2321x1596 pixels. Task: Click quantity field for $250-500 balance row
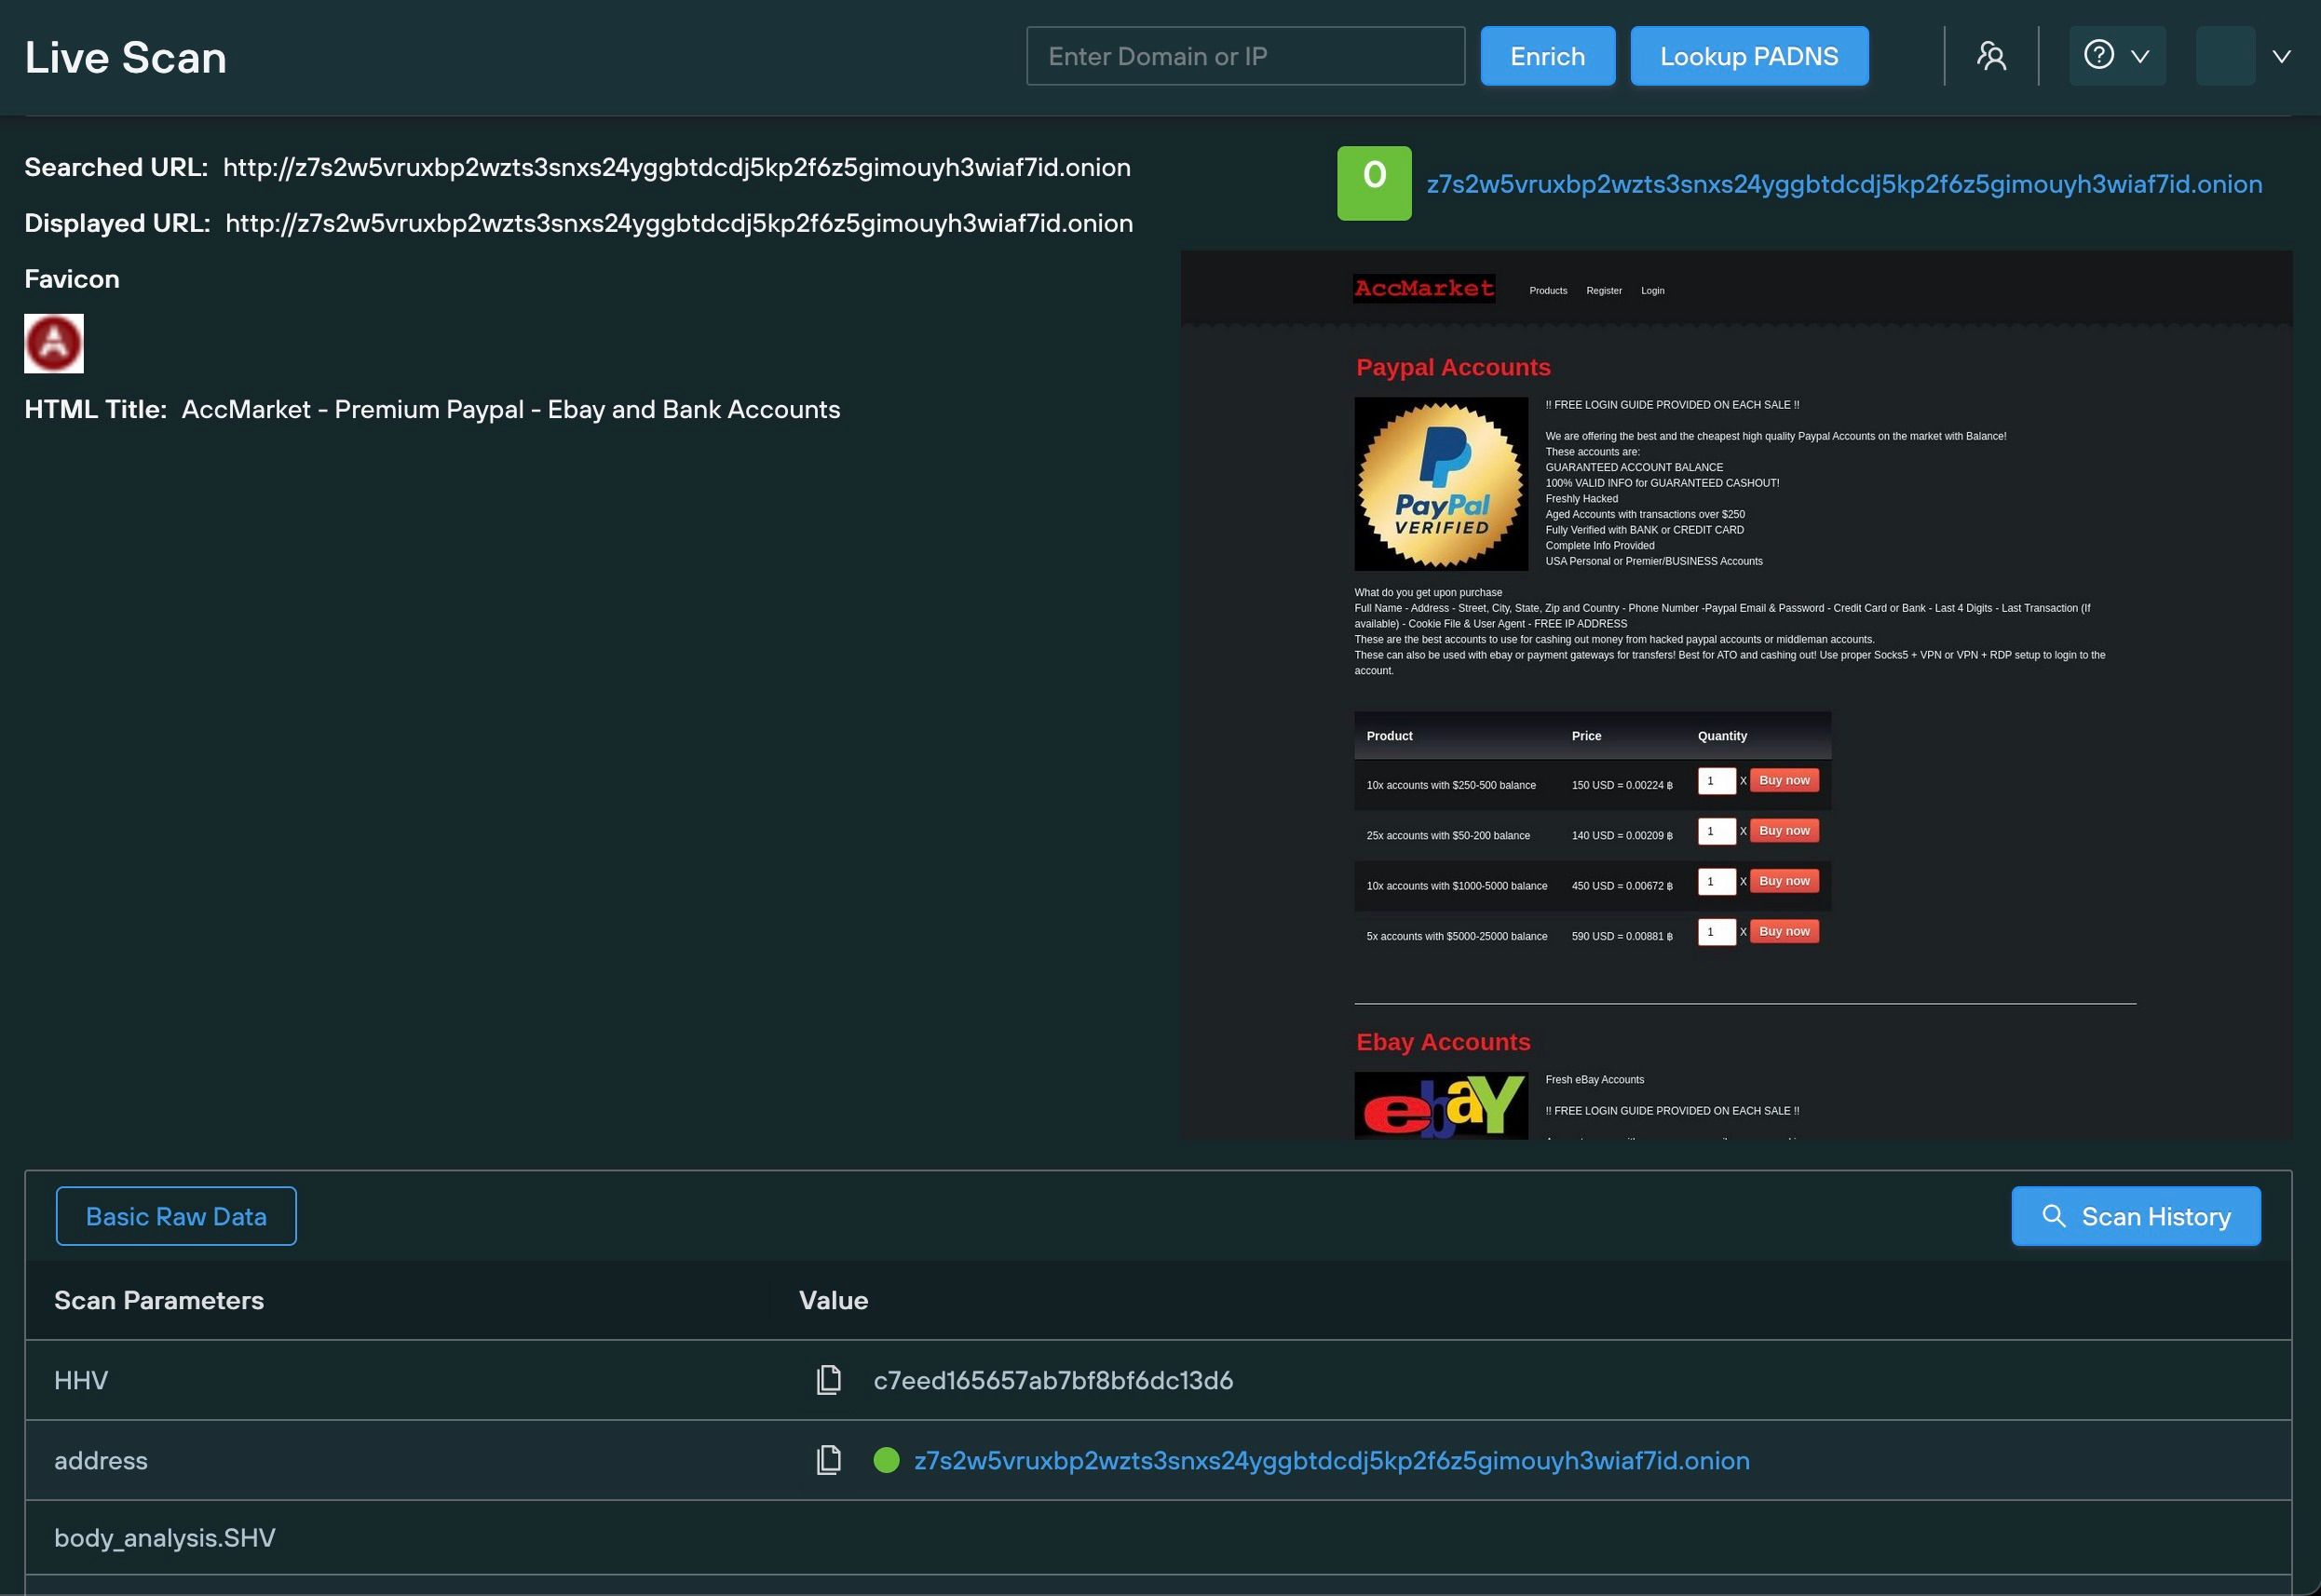tap(1716, 781)
